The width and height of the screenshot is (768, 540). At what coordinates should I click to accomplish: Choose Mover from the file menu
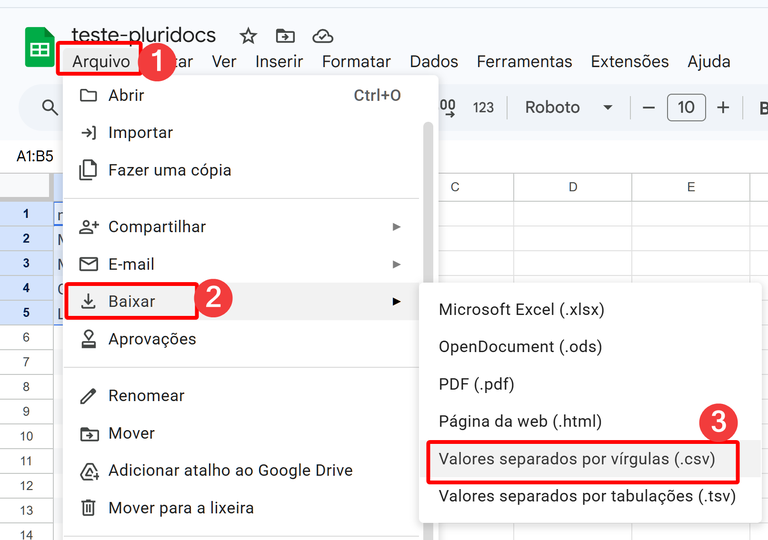(x=242, y=433)
